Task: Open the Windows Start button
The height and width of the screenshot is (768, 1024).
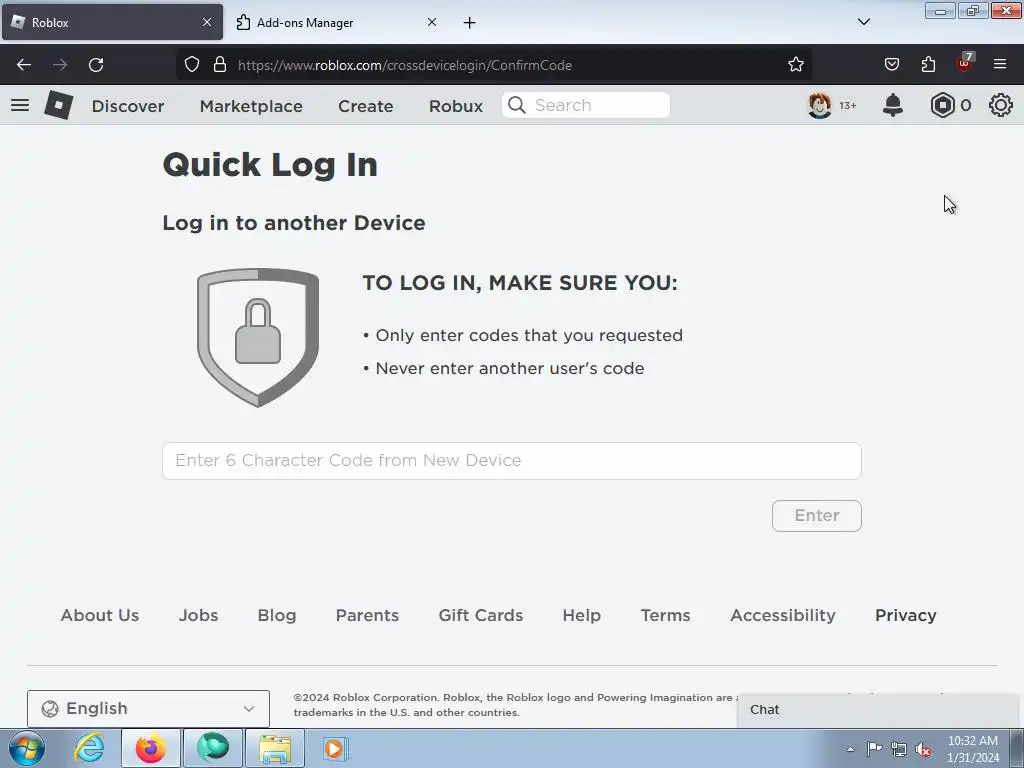Action: click(27, 748)
